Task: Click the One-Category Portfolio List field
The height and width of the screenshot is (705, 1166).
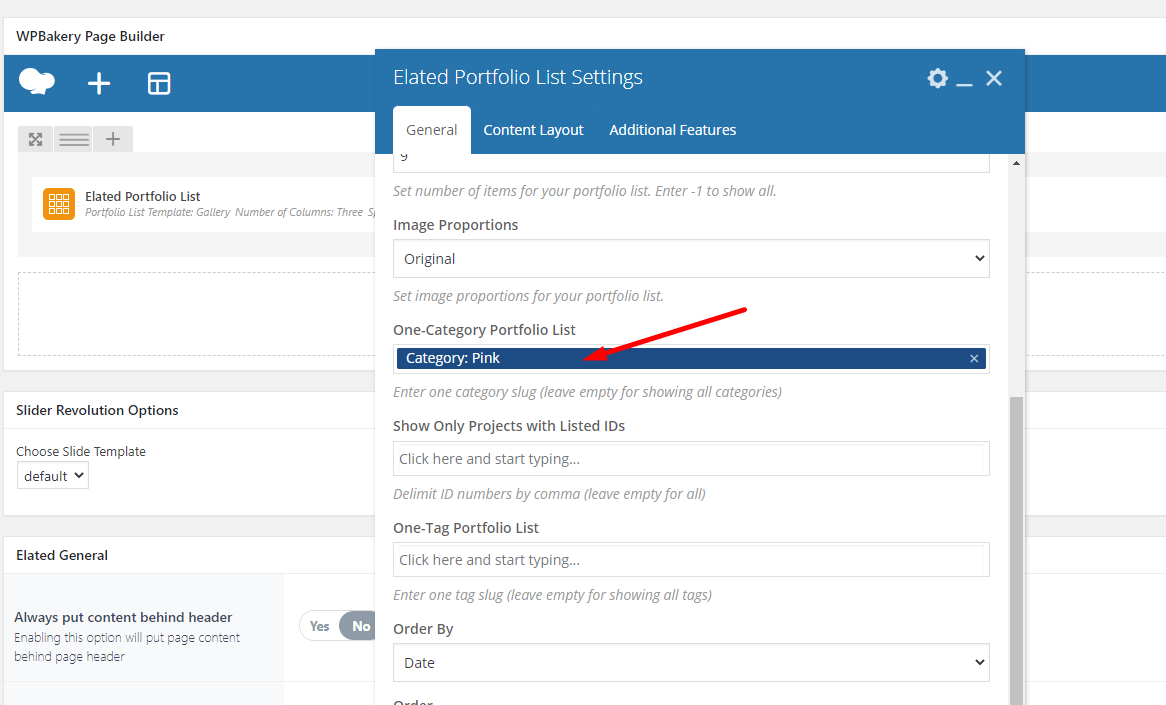Action: point(691,358)
